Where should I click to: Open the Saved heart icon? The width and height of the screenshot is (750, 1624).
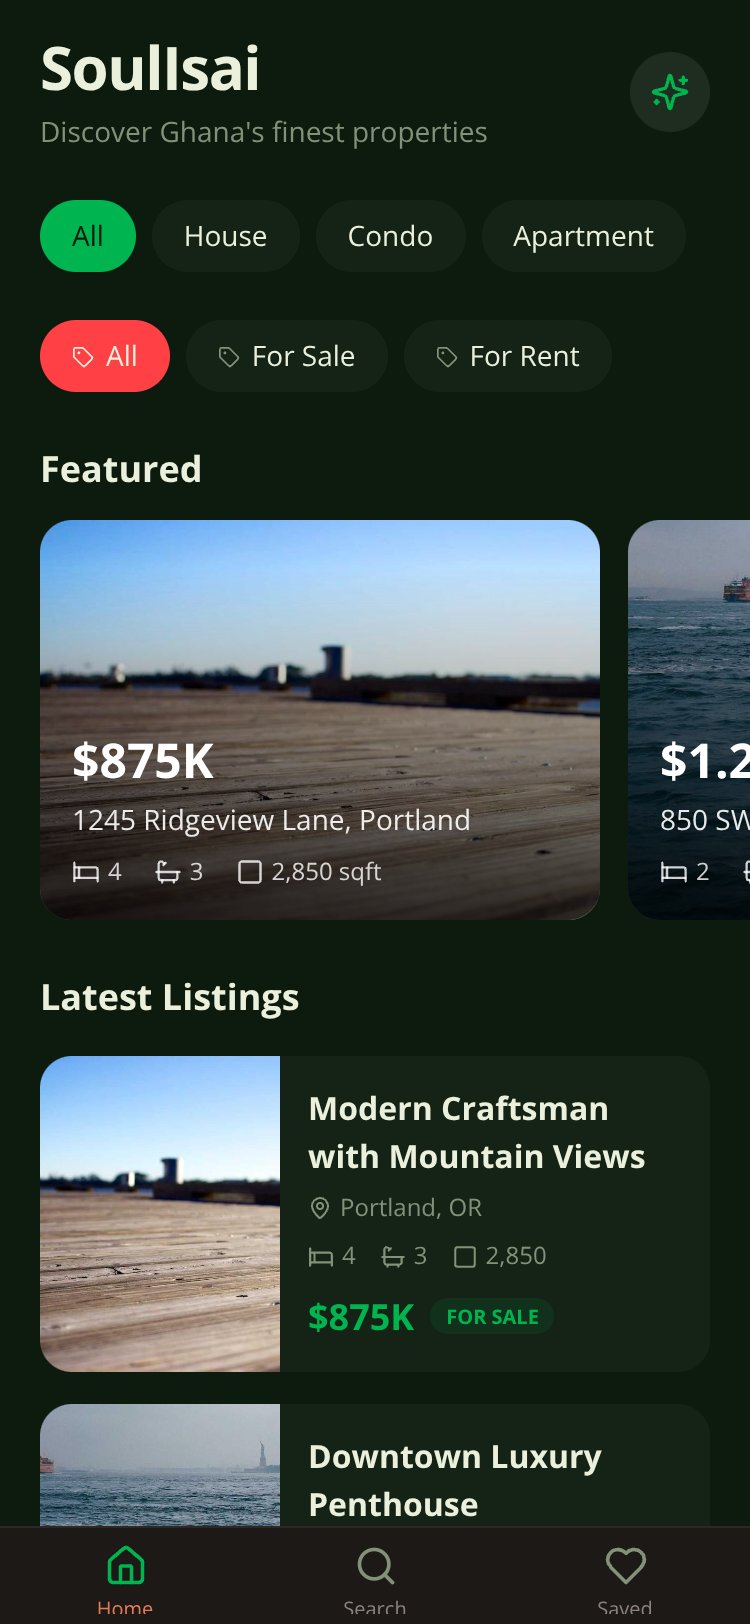626,1565
